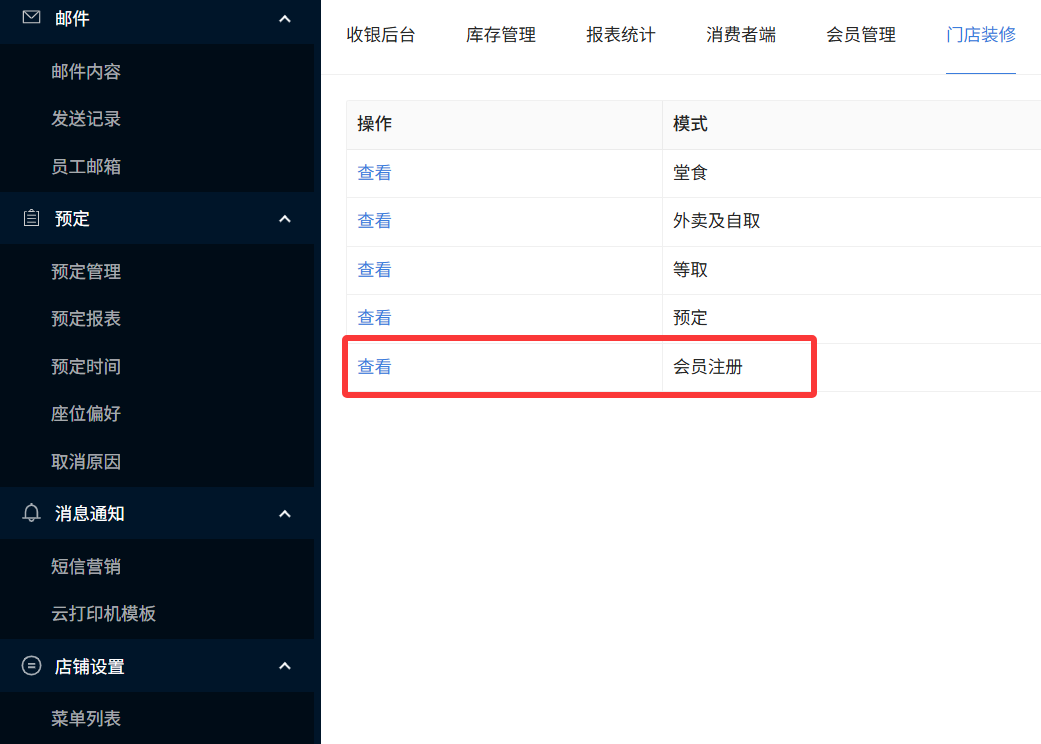Select 预定管理 in the sidebar

86,272
